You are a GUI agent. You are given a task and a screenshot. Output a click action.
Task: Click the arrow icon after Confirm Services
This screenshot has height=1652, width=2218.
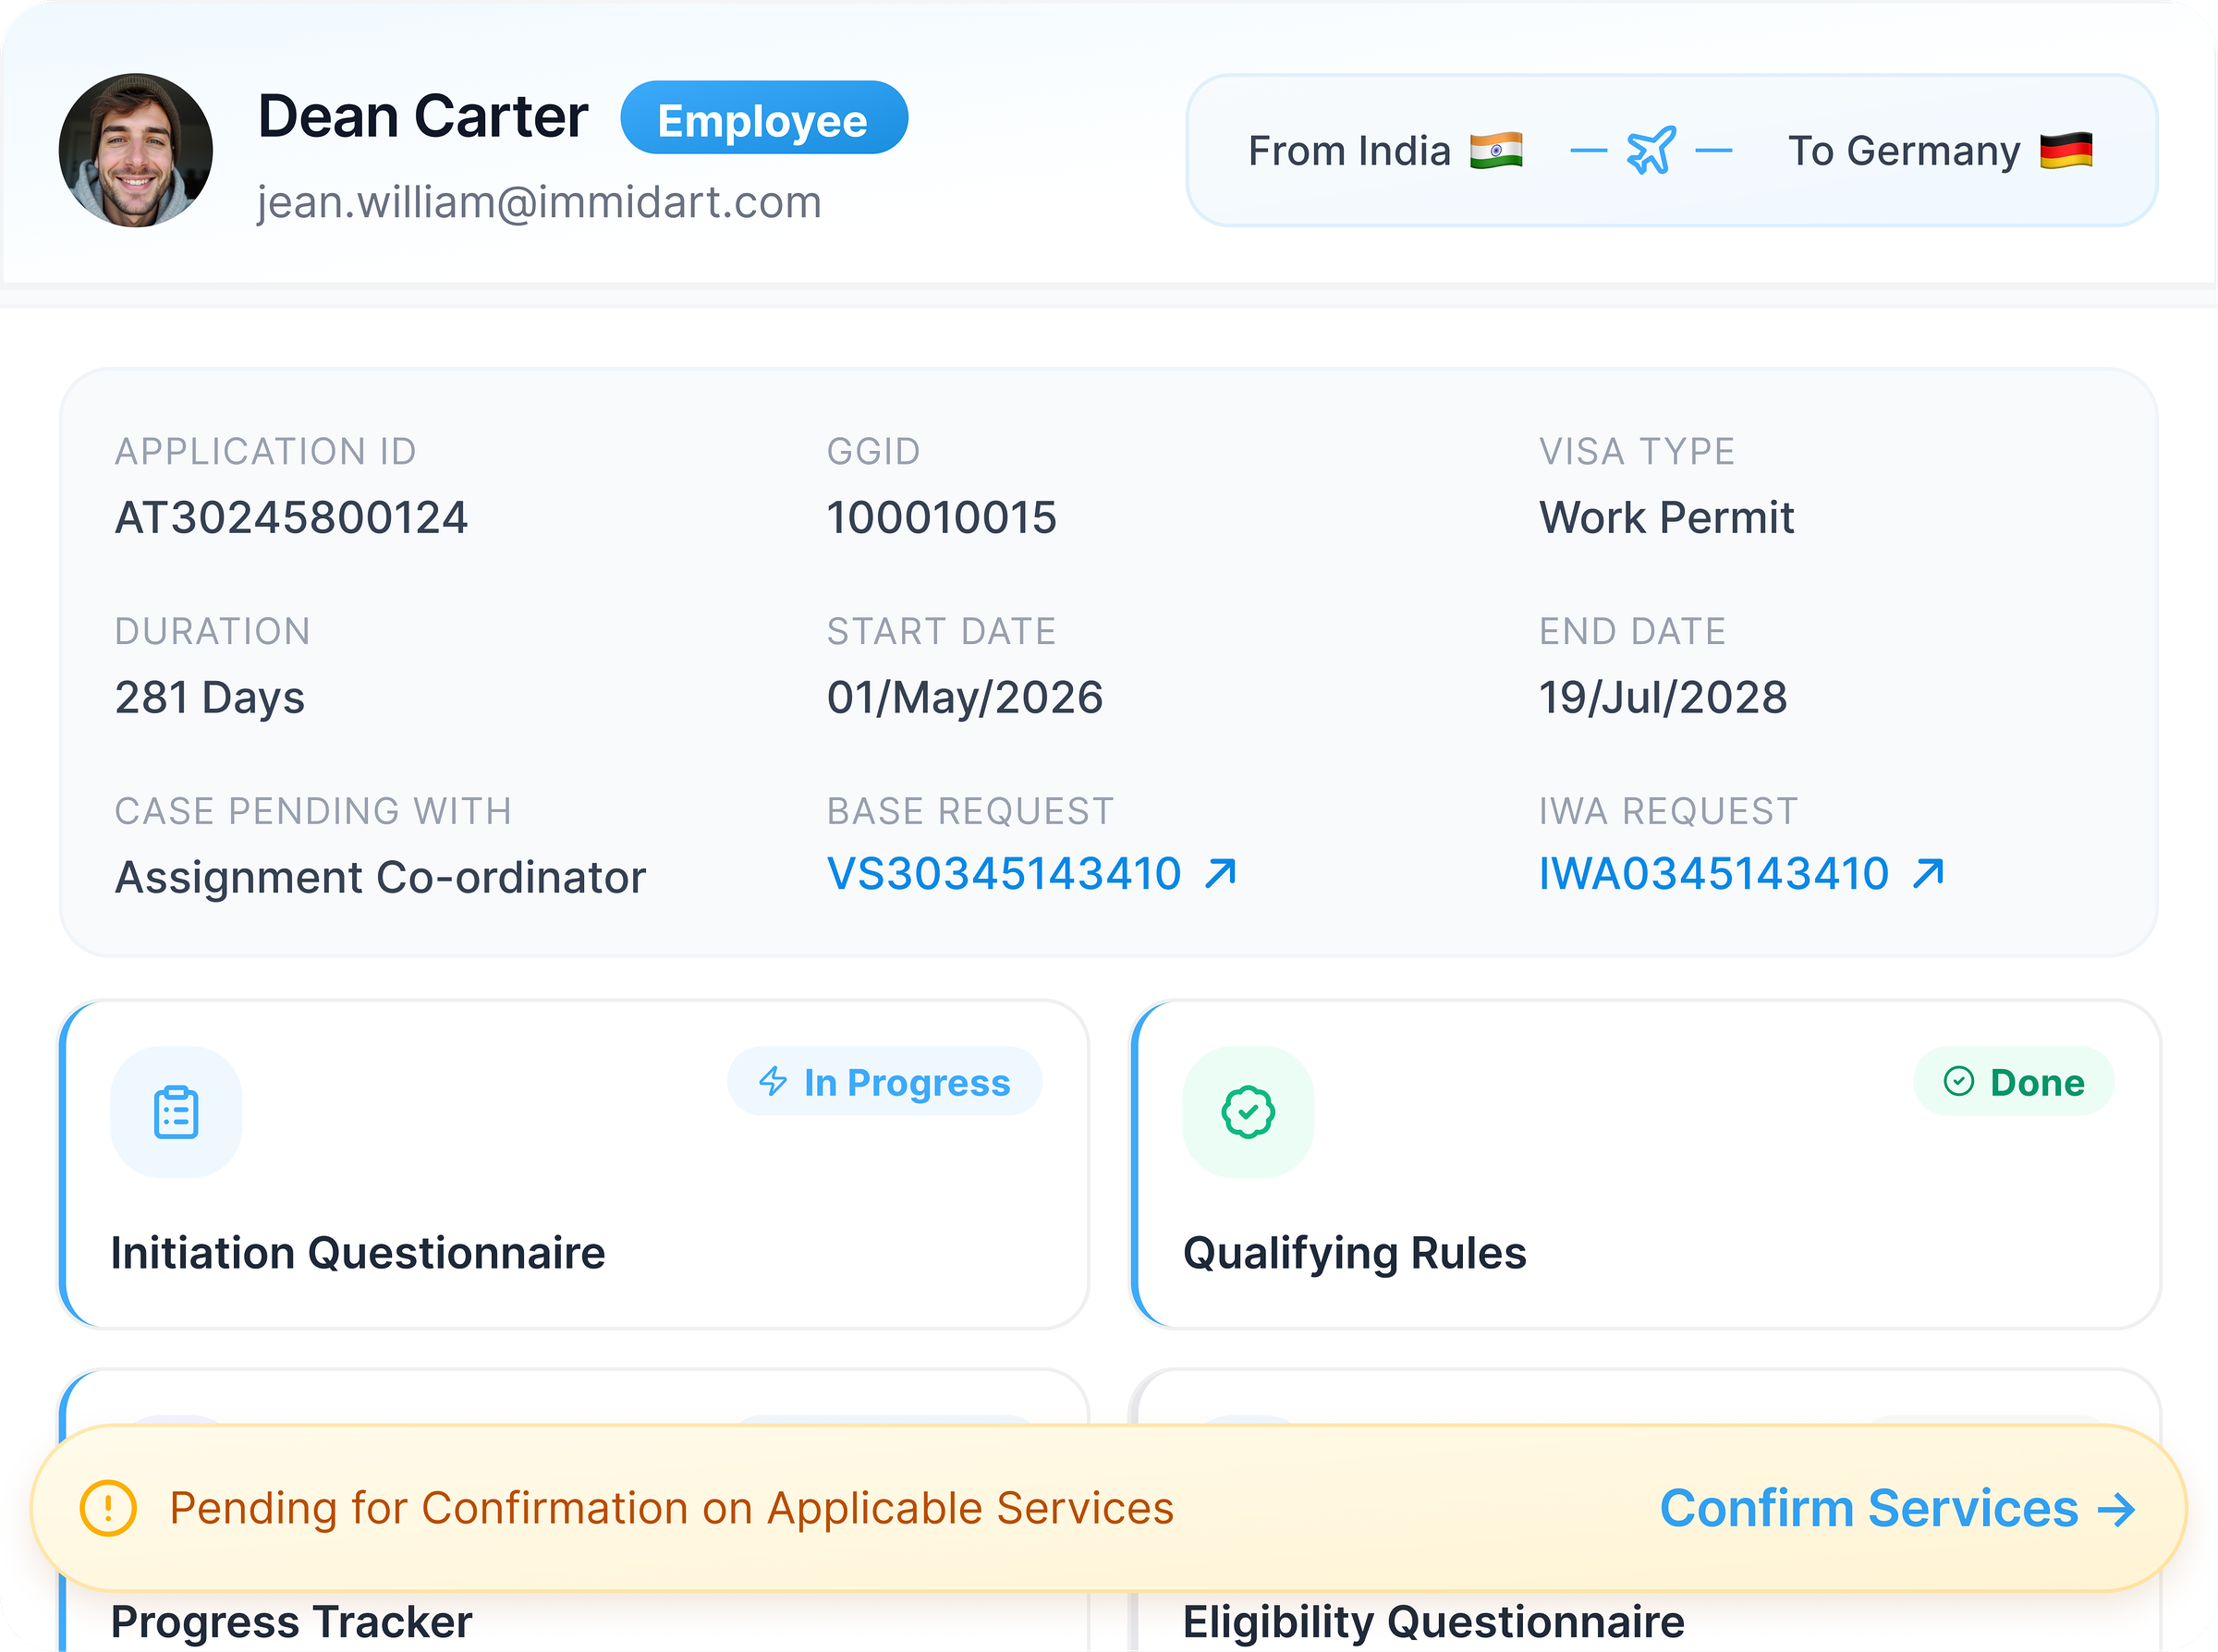pyautogui.click(x=2117, y=1509)
